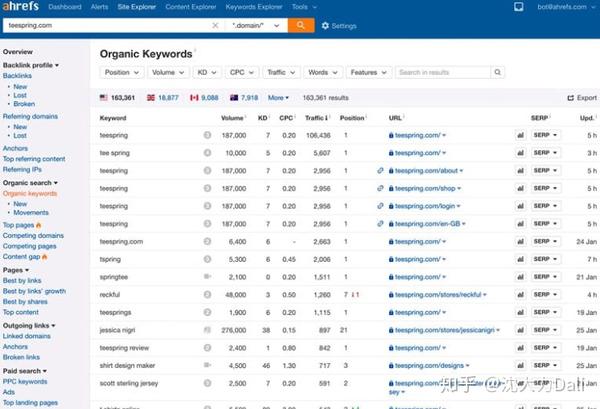The image size is (600, 409).
Task: Open the KD filter dropdown
Action: click(x=207, y=72)
